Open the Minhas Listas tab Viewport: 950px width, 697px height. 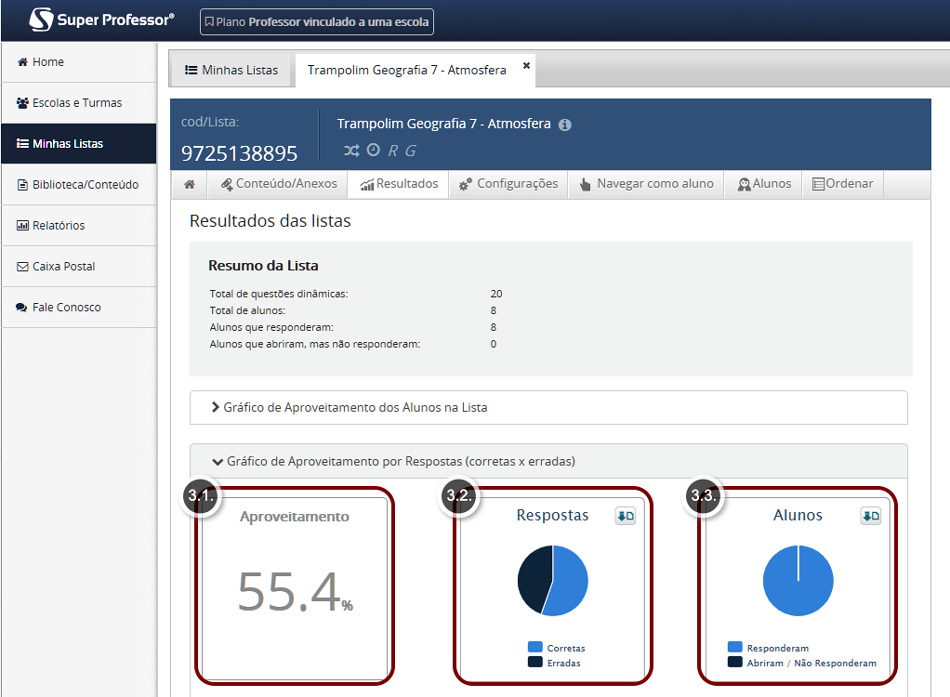231,70
